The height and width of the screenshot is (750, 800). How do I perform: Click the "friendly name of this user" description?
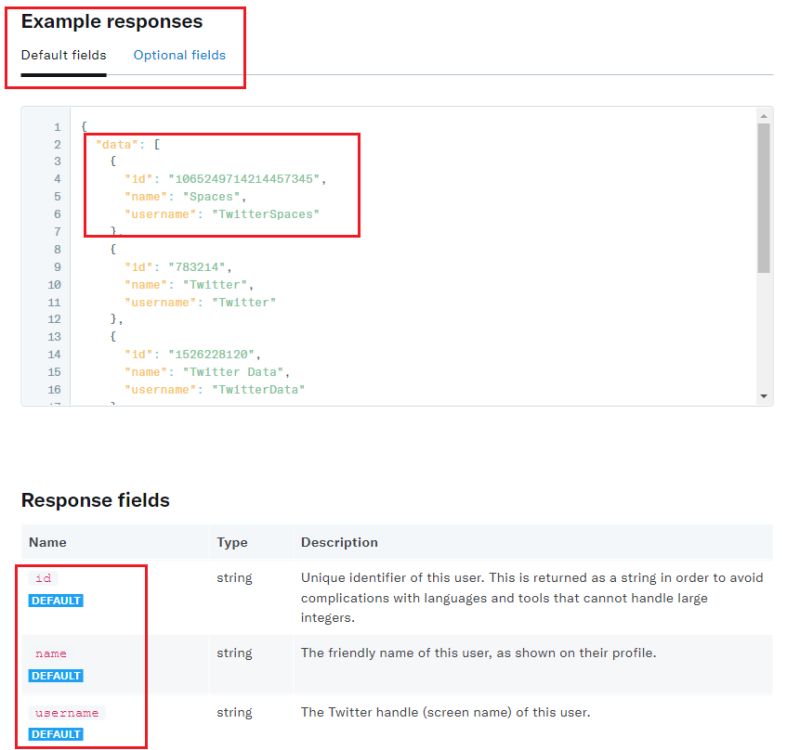tap(478, 653)
